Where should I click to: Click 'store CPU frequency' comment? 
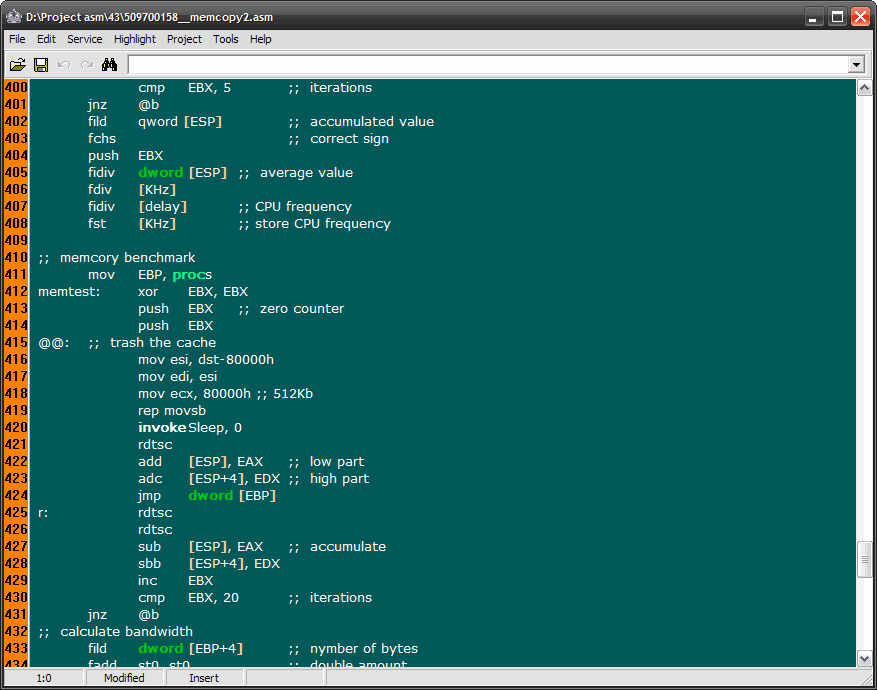coord(323,224)
